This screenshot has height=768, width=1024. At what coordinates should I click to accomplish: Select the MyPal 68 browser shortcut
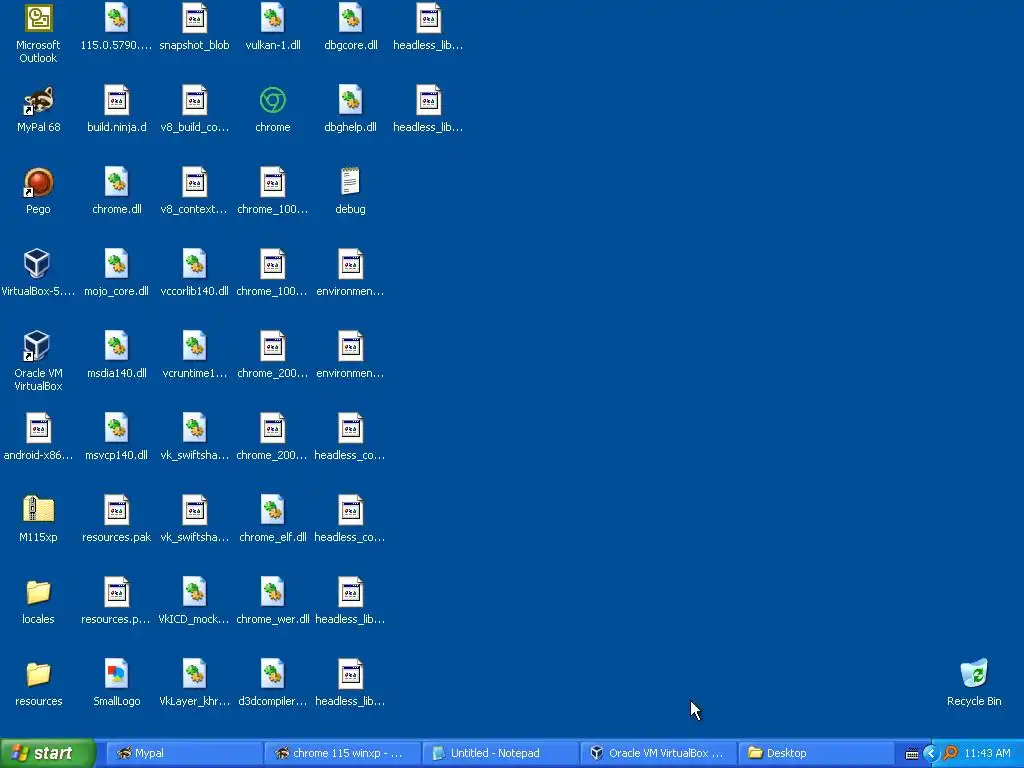38,101
